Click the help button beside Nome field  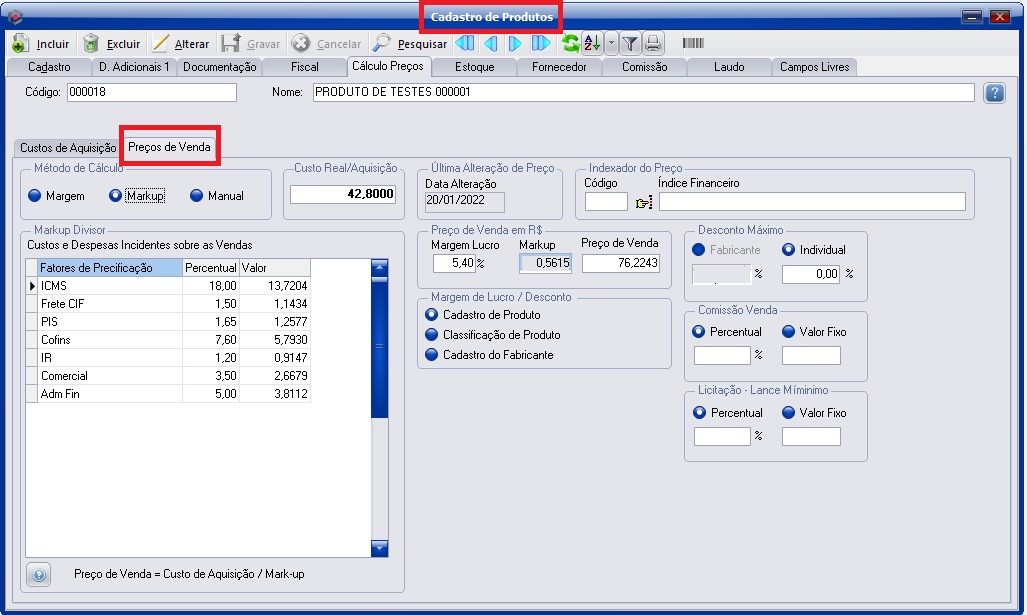(994, 93)
